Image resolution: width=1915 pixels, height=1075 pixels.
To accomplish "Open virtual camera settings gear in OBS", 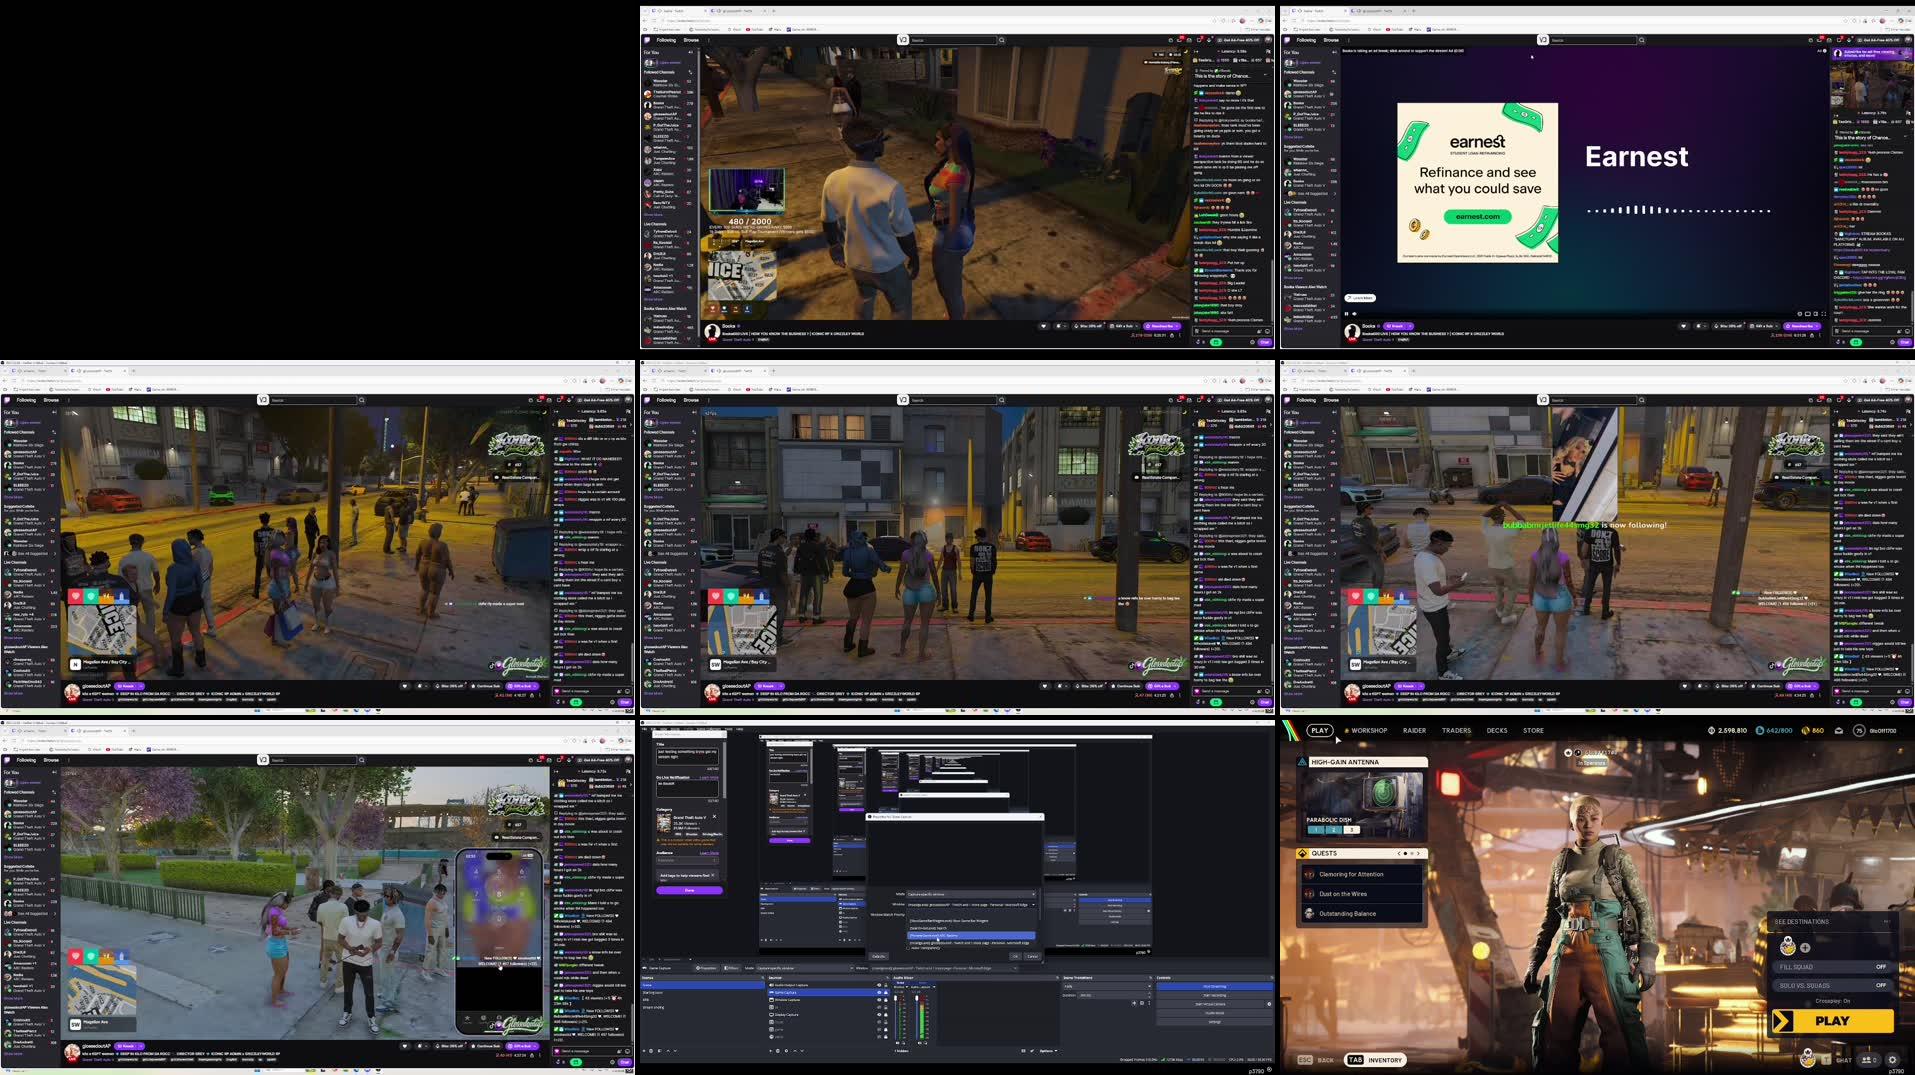I will (1269, 1004).
